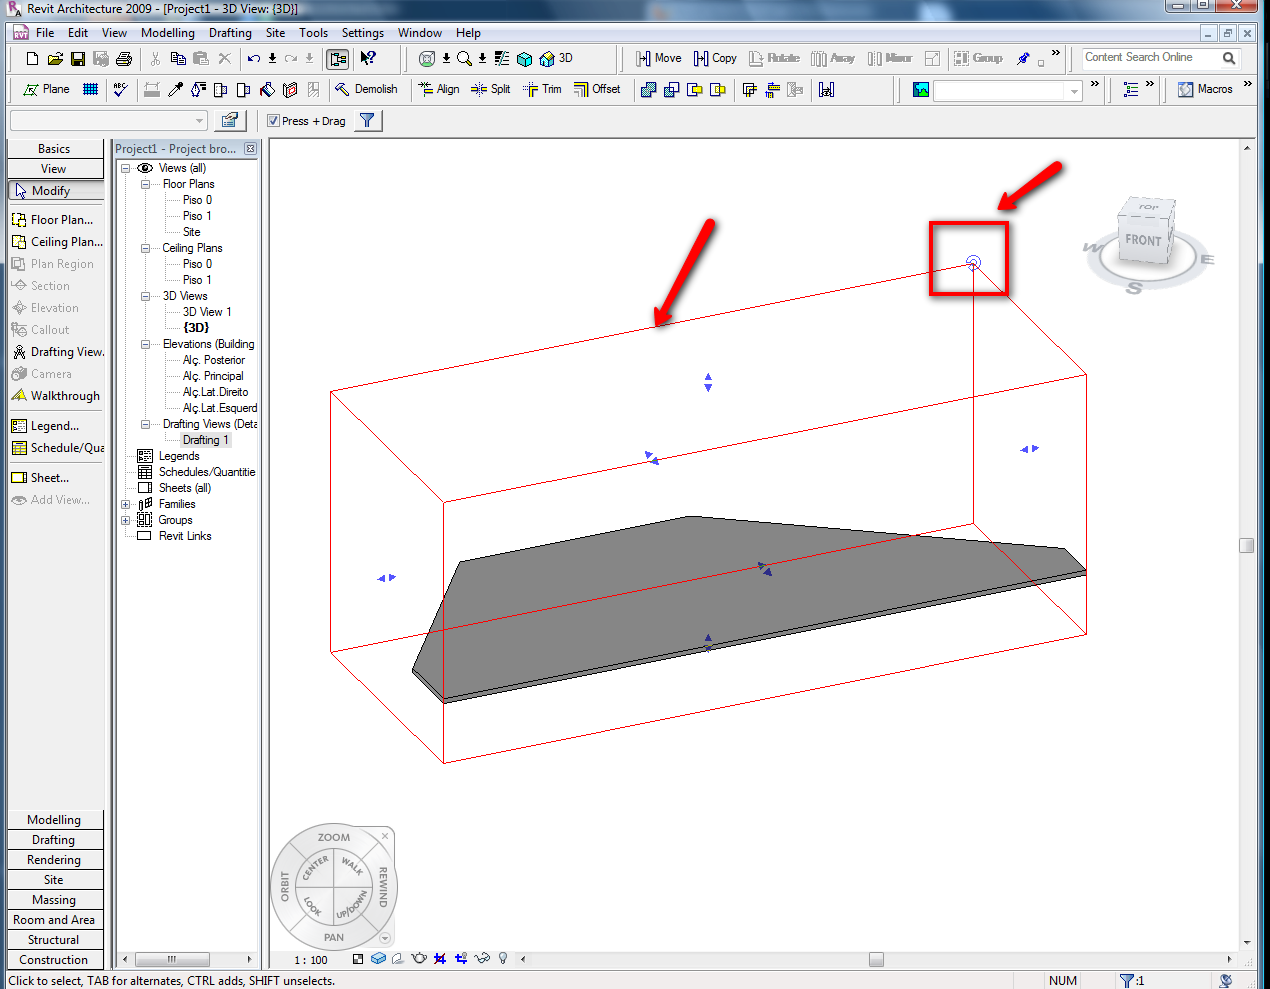Open the File menu
This screenshot has width=1270, height=989.
45,33
